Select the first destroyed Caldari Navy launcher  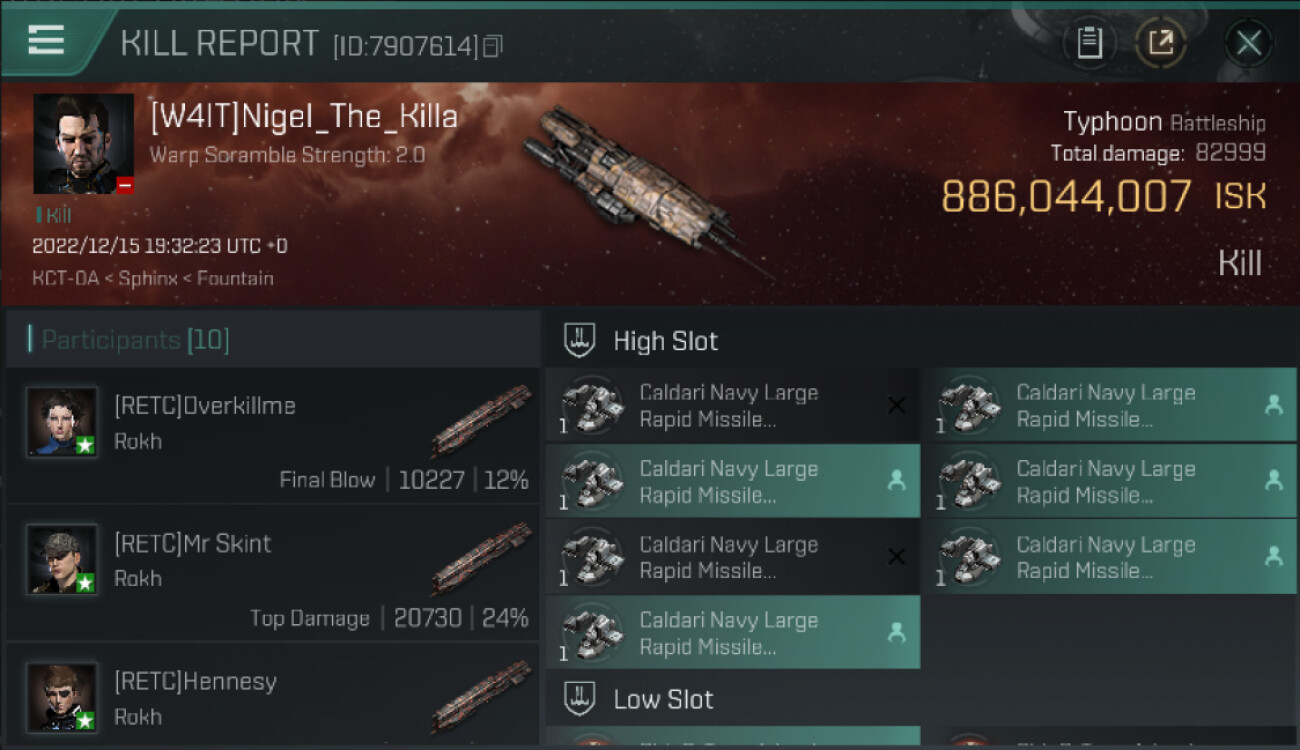coord(732,406)
